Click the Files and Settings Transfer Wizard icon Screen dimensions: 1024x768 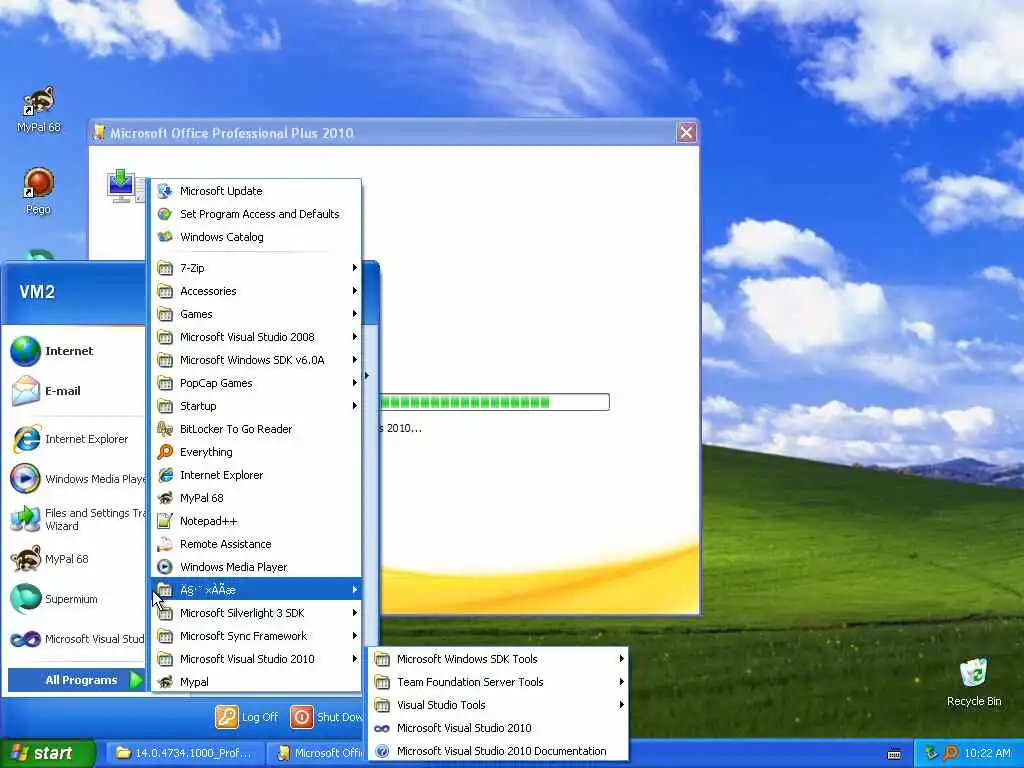[x=25, y=519]
